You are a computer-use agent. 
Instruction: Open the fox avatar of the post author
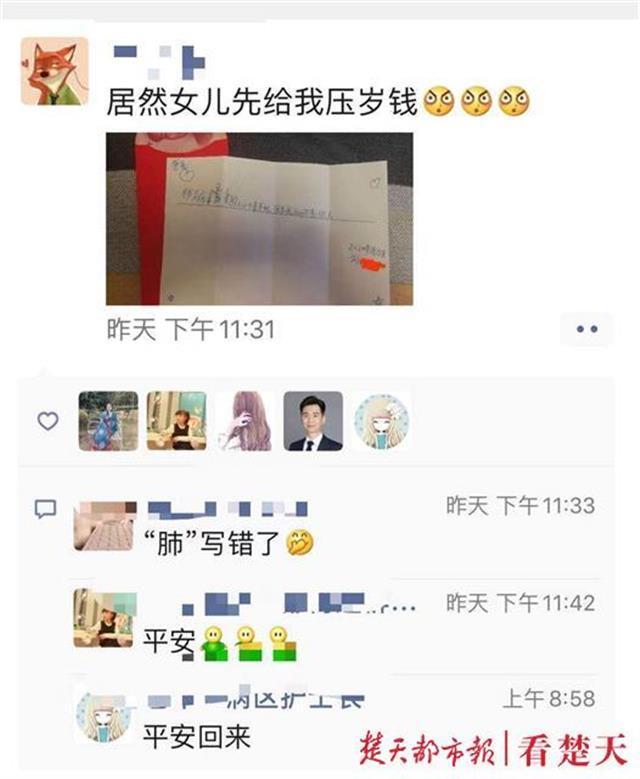(x=55, y=71)
